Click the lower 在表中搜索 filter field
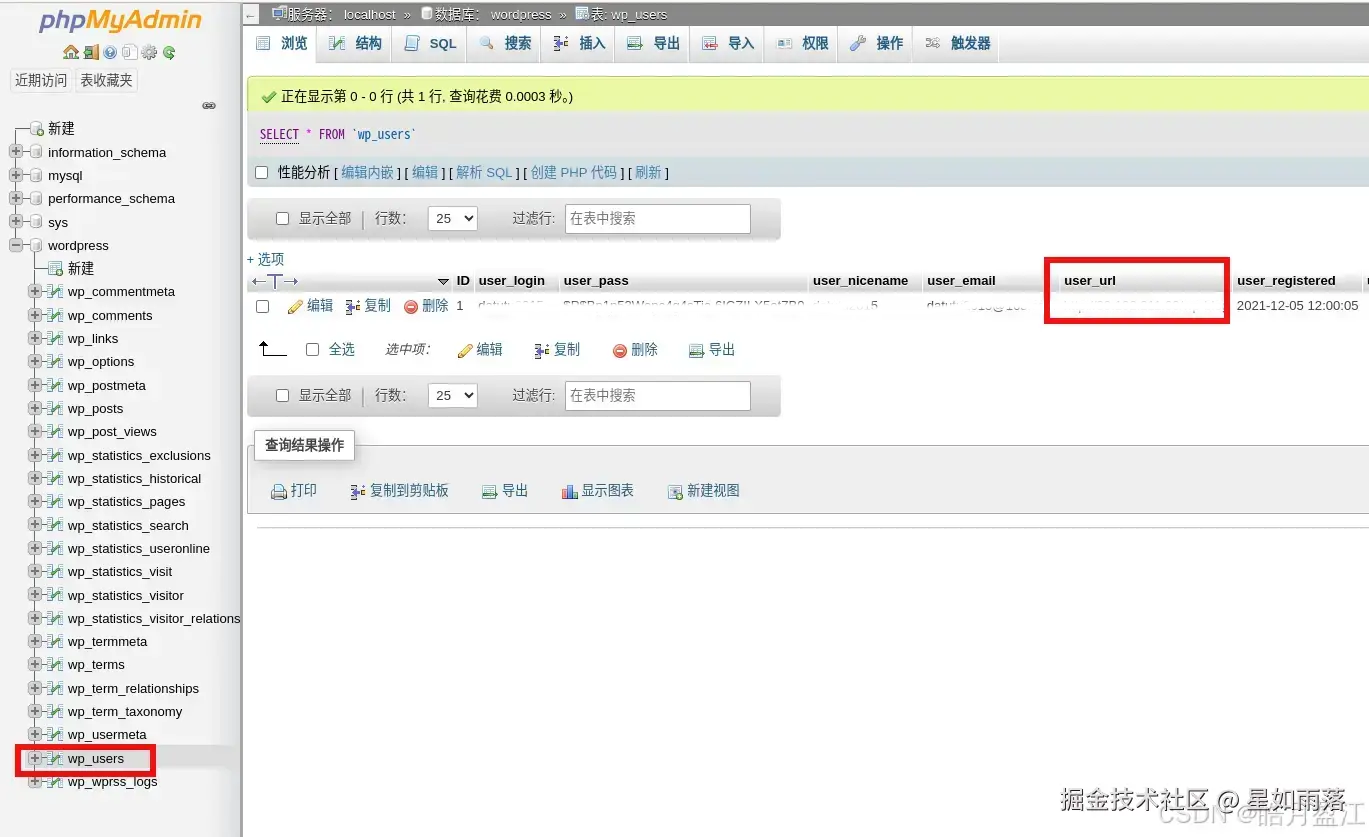Screen dimensions: 1369x837 coord(658,395)
